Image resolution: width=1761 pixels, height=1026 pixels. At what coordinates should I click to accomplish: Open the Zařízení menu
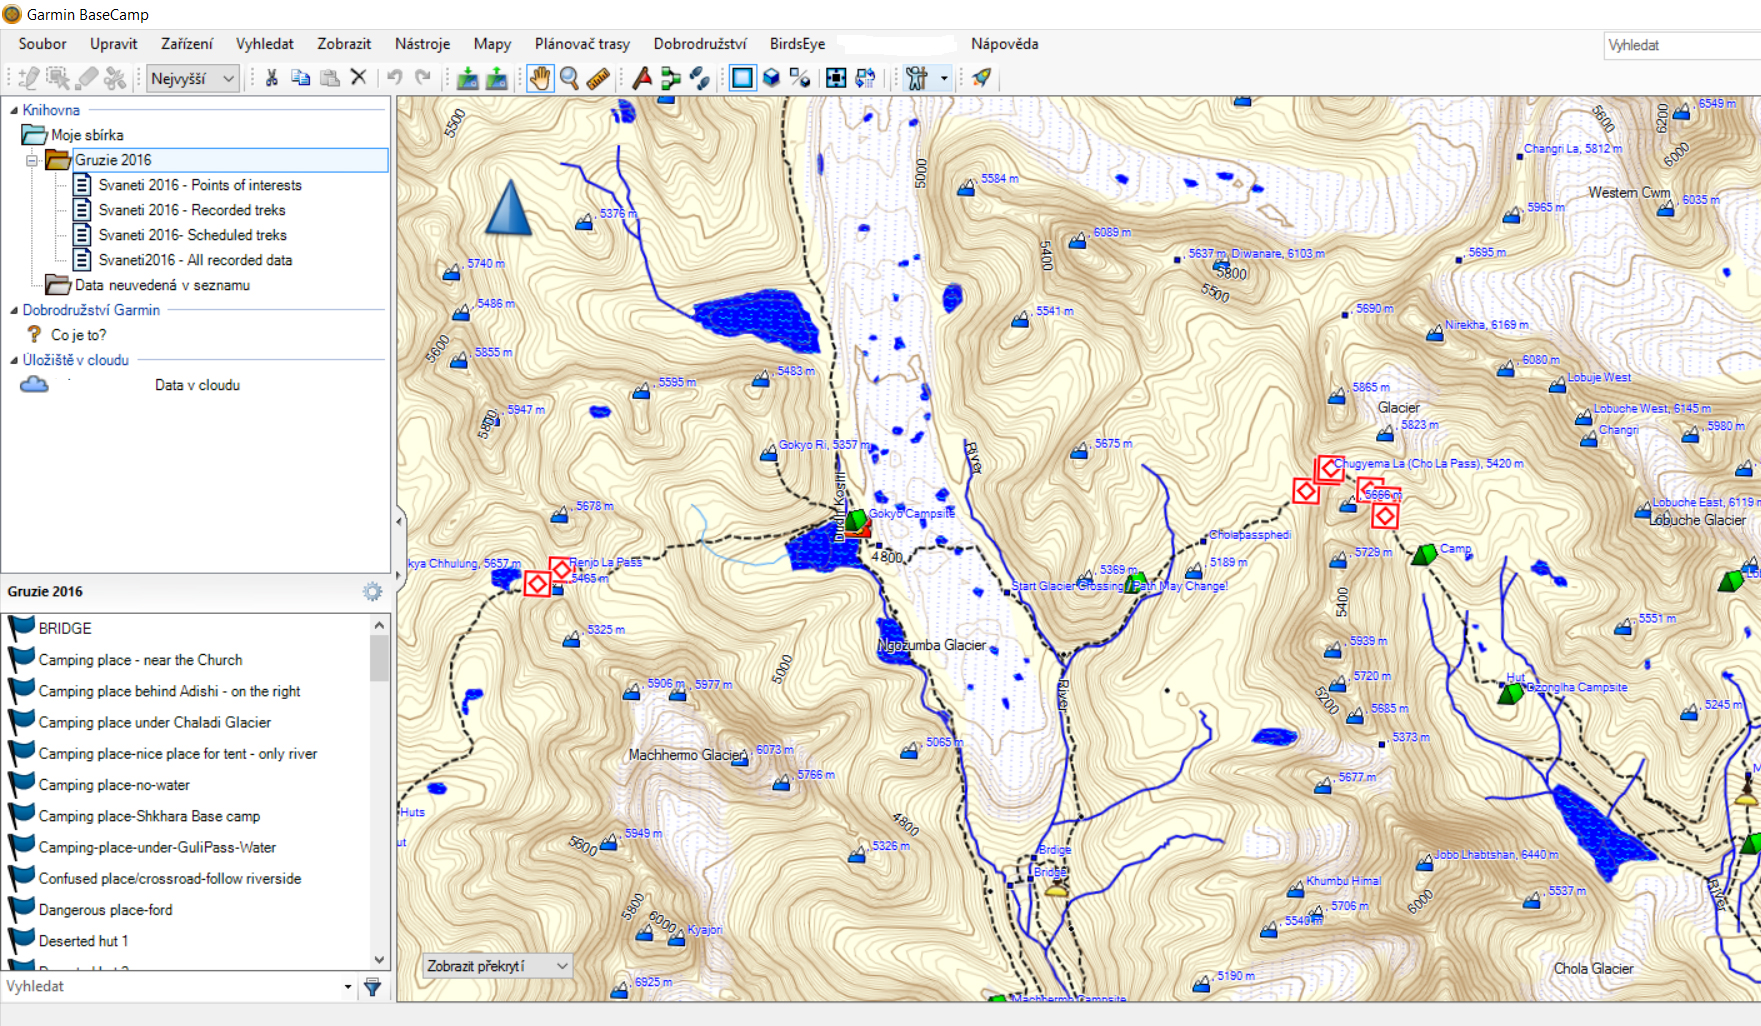tap(187, 44)
